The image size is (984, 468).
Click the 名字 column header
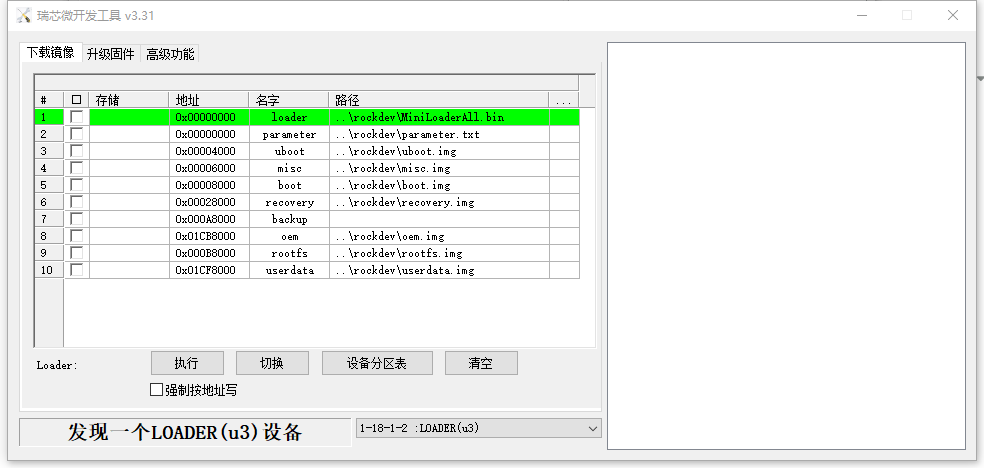289,100
